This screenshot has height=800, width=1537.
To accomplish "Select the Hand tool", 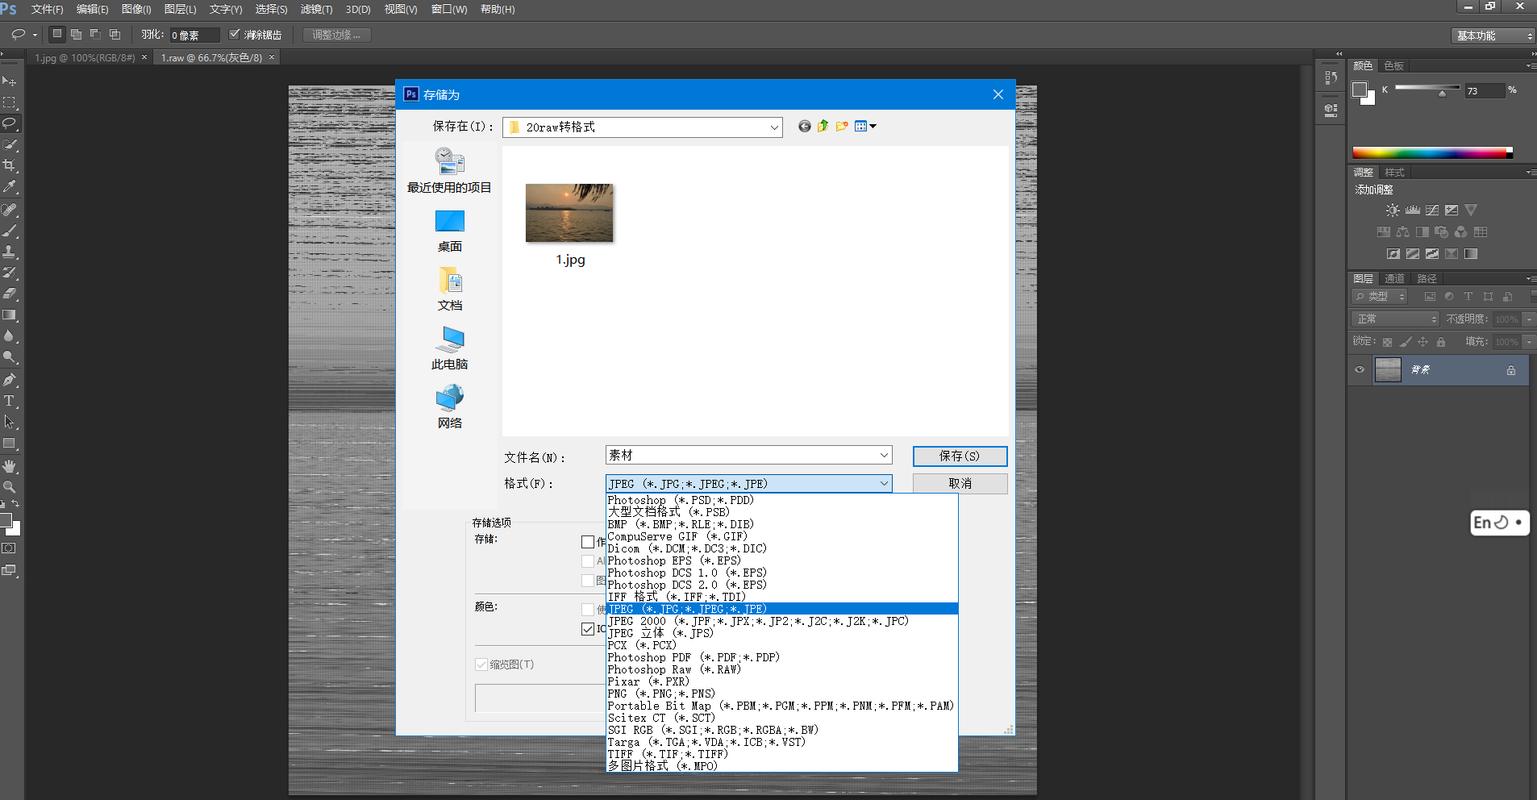I will 9,466.
